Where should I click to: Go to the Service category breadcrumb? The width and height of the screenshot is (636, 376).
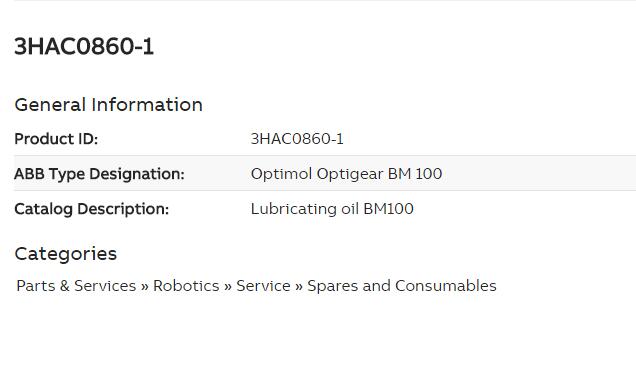tap(263, 286)
